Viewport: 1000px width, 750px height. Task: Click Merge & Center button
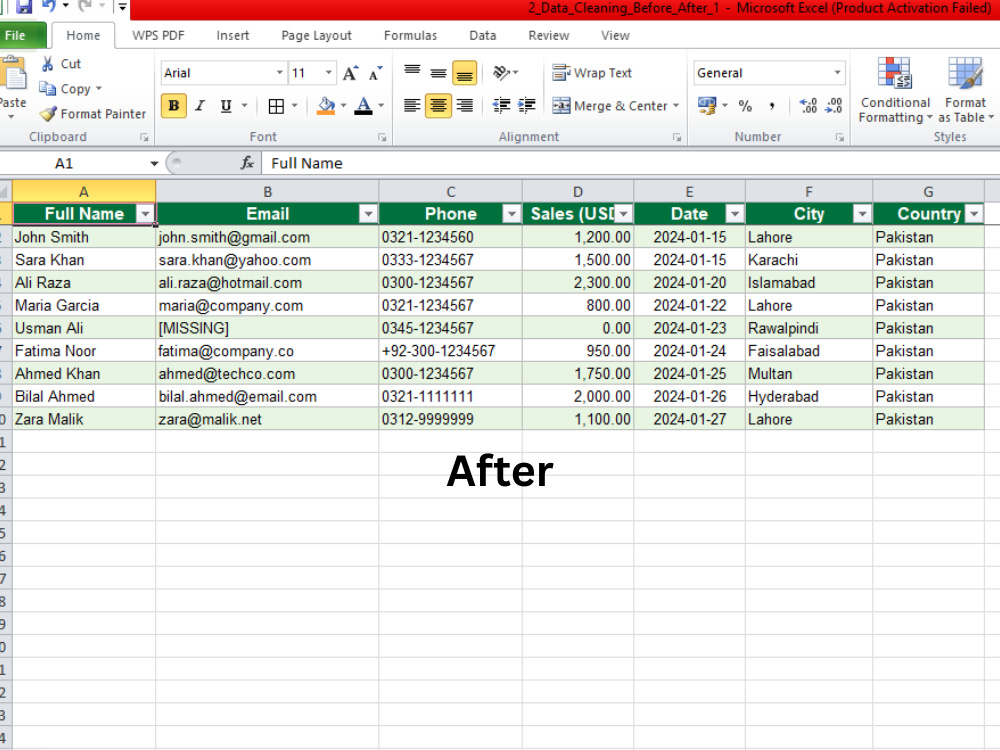point(610,106)
